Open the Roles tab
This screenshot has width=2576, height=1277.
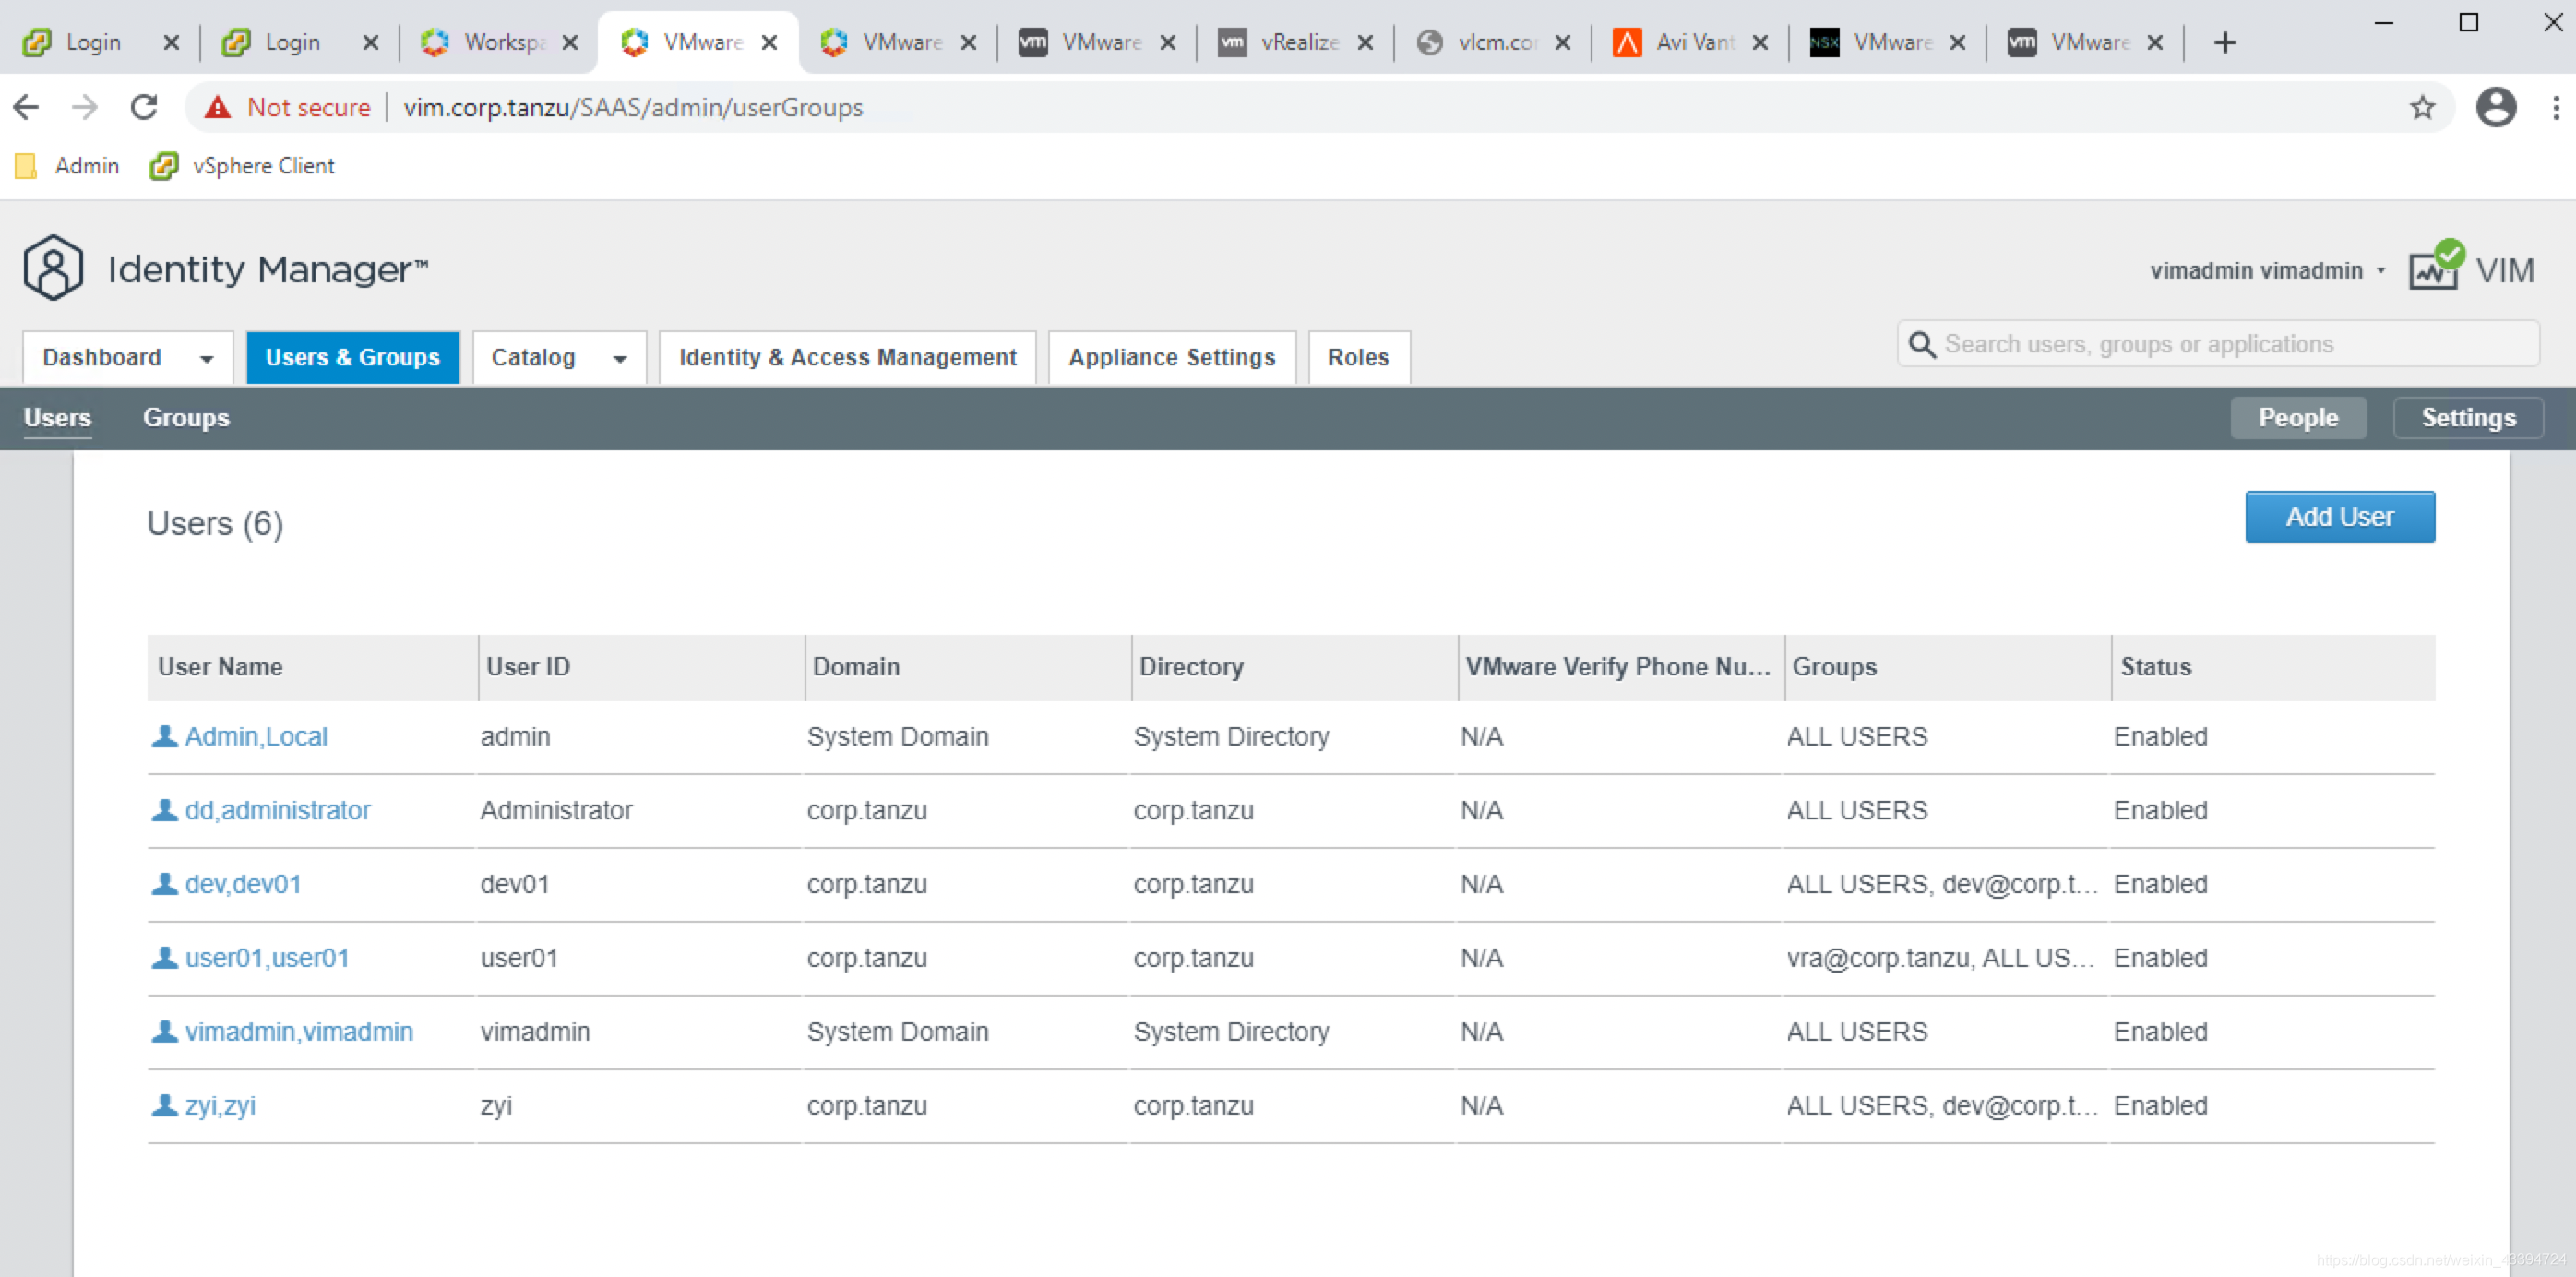coord(1357,357)
